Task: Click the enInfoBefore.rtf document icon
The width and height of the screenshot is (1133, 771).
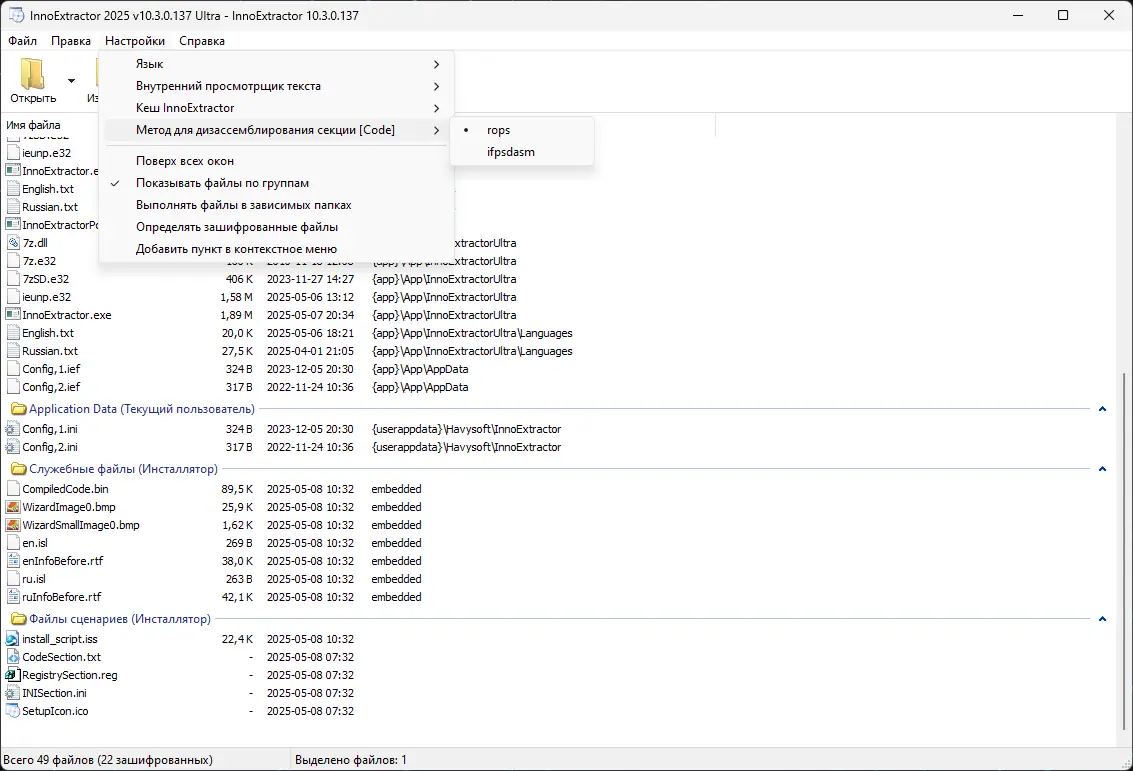Action: 12,561
